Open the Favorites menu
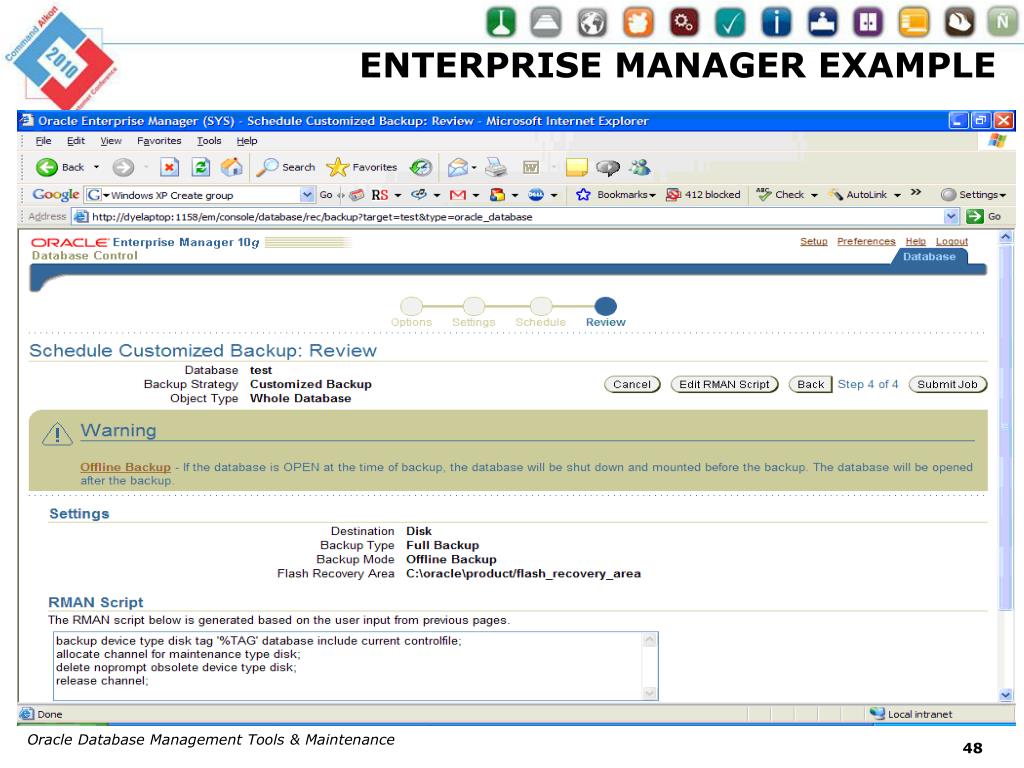The image size is (1024, 768). tap(159, 140)
